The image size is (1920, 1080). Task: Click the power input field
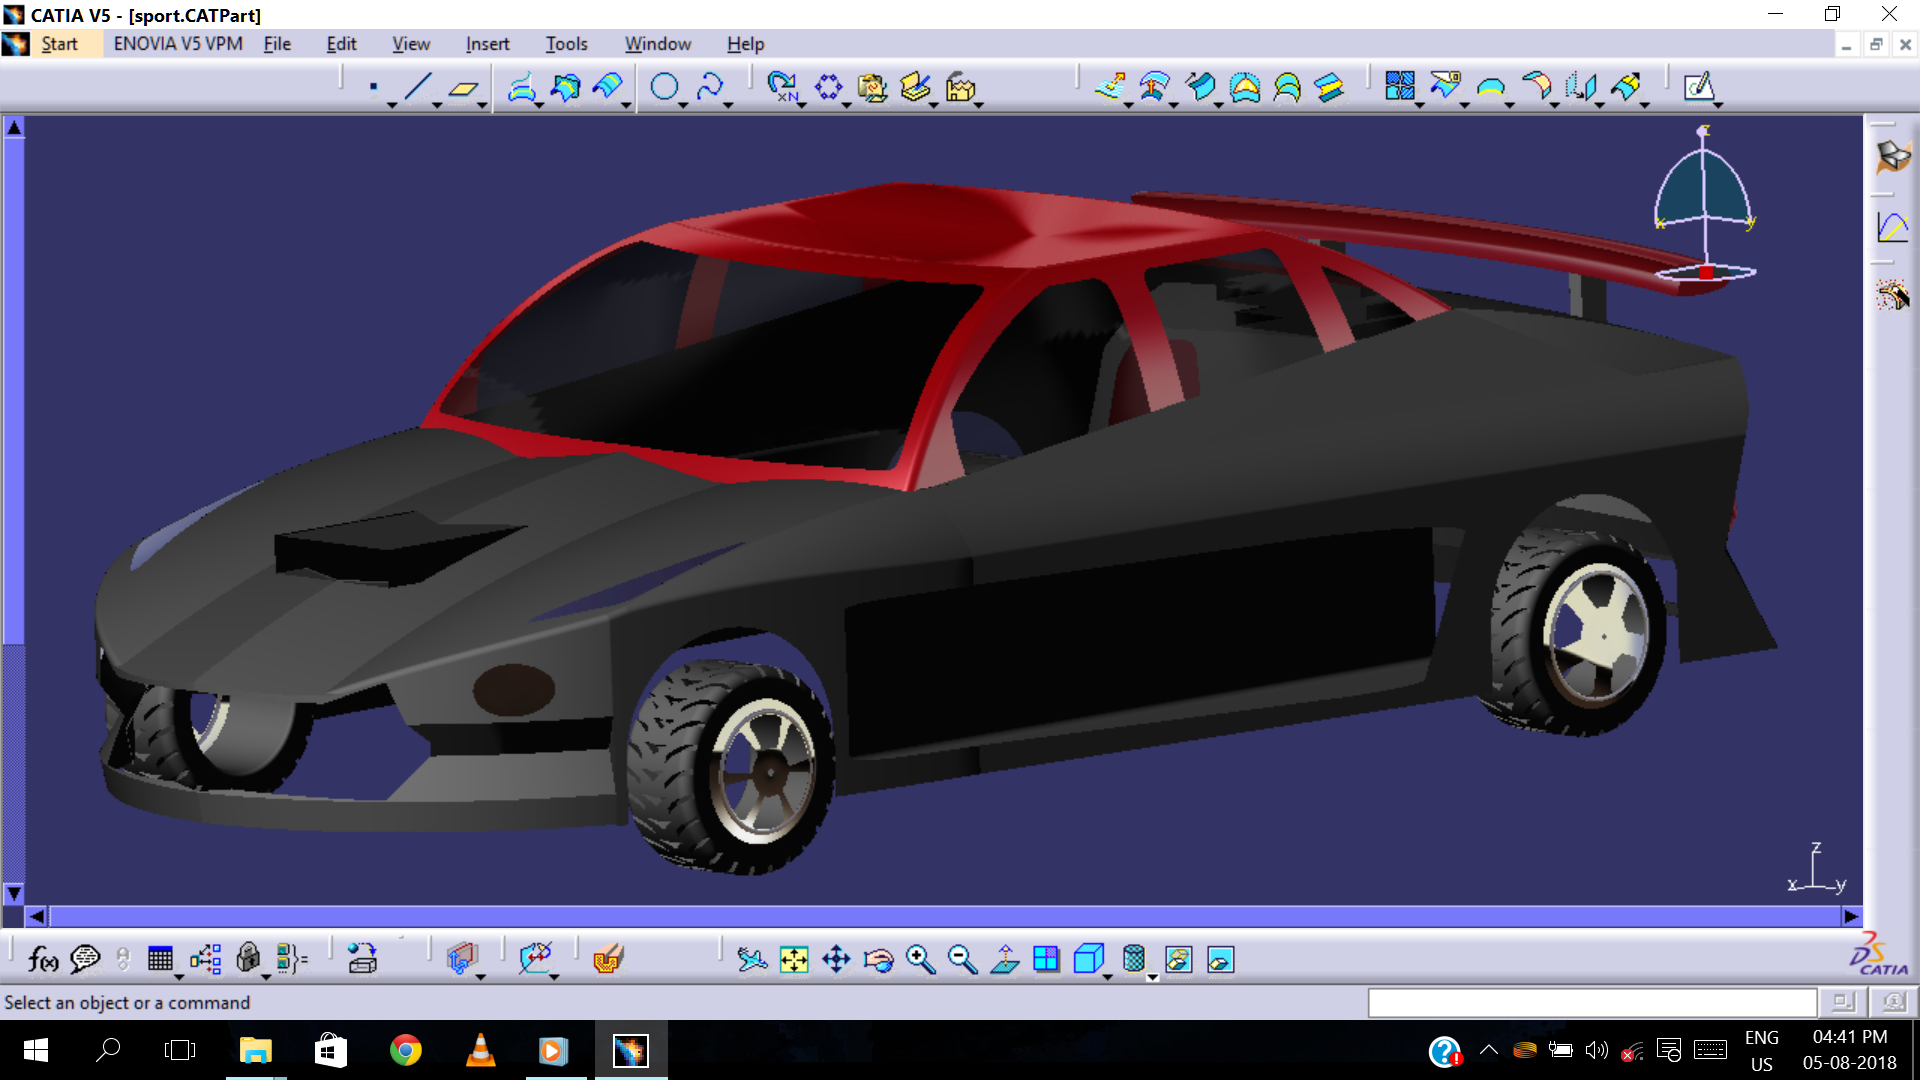pos(1592,1002)
